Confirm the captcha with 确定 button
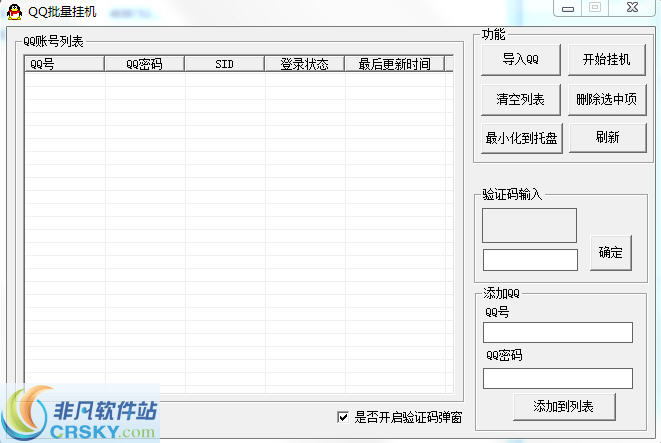The image size is (661, 443). (x=611, y=252)
